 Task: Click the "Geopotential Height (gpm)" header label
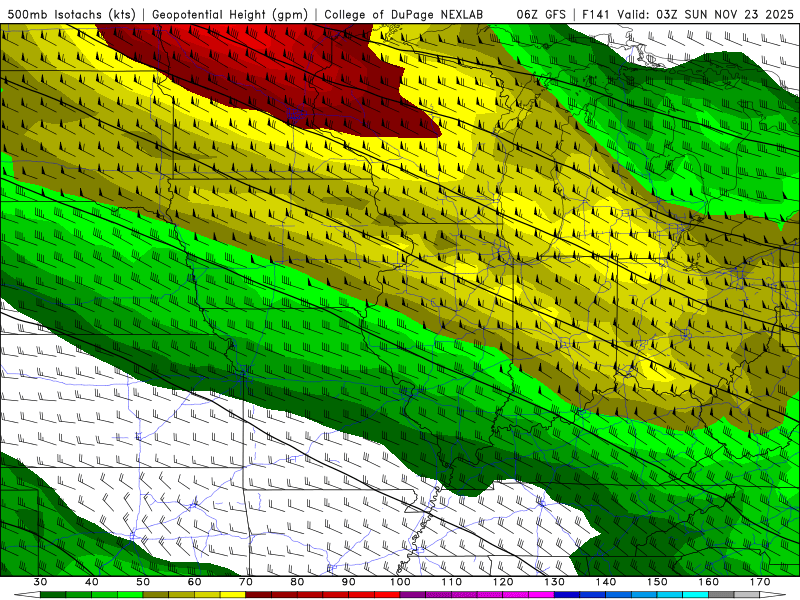coord(230,14)
